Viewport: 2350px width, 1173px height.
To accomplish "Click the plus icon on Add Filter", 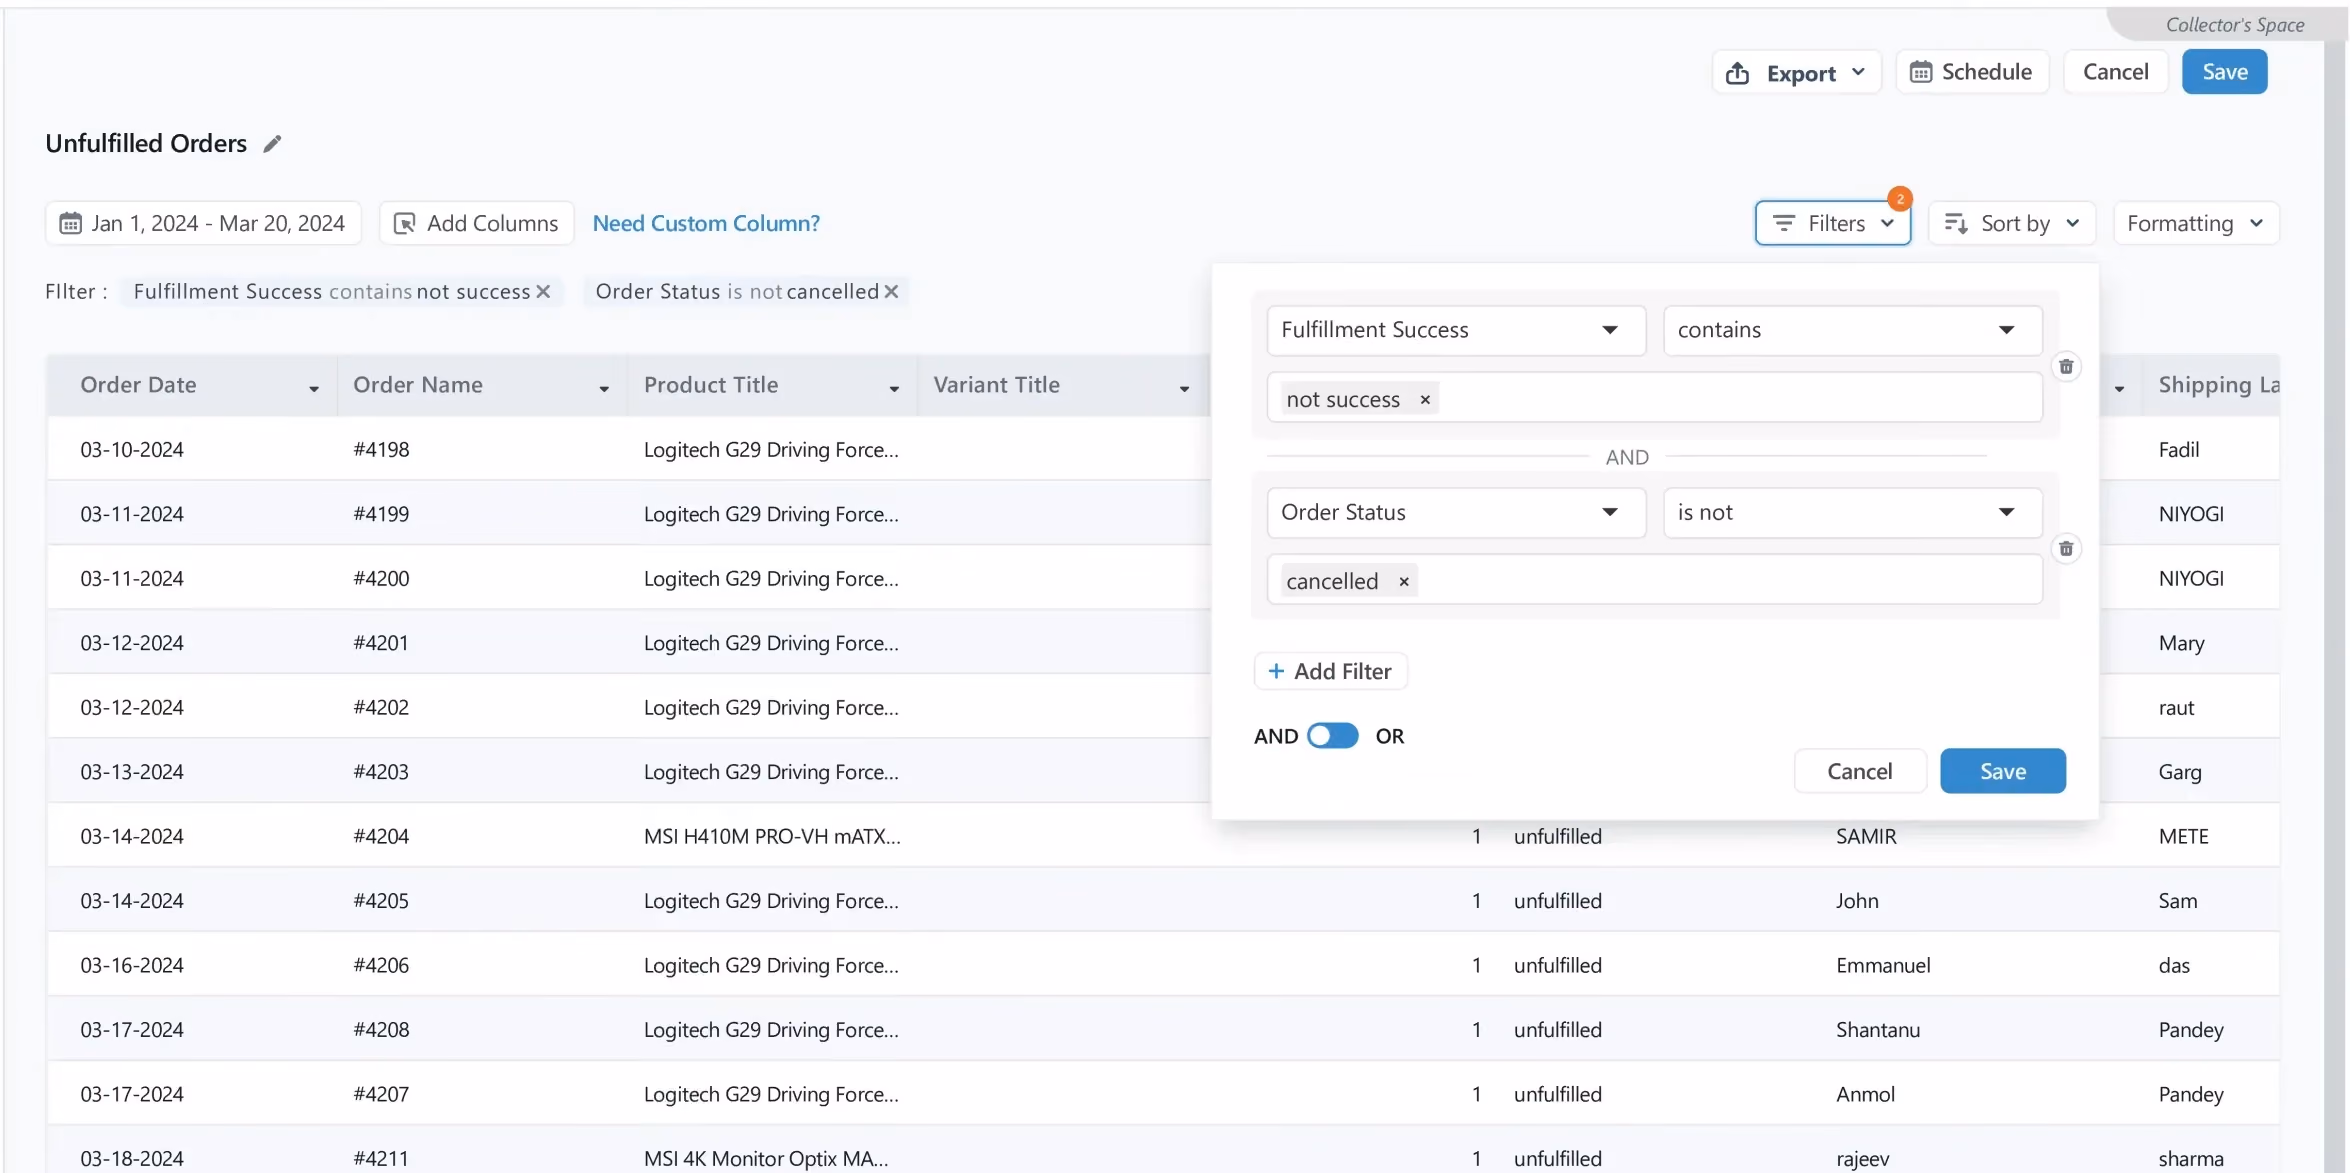I will (x=1276, y=671).
